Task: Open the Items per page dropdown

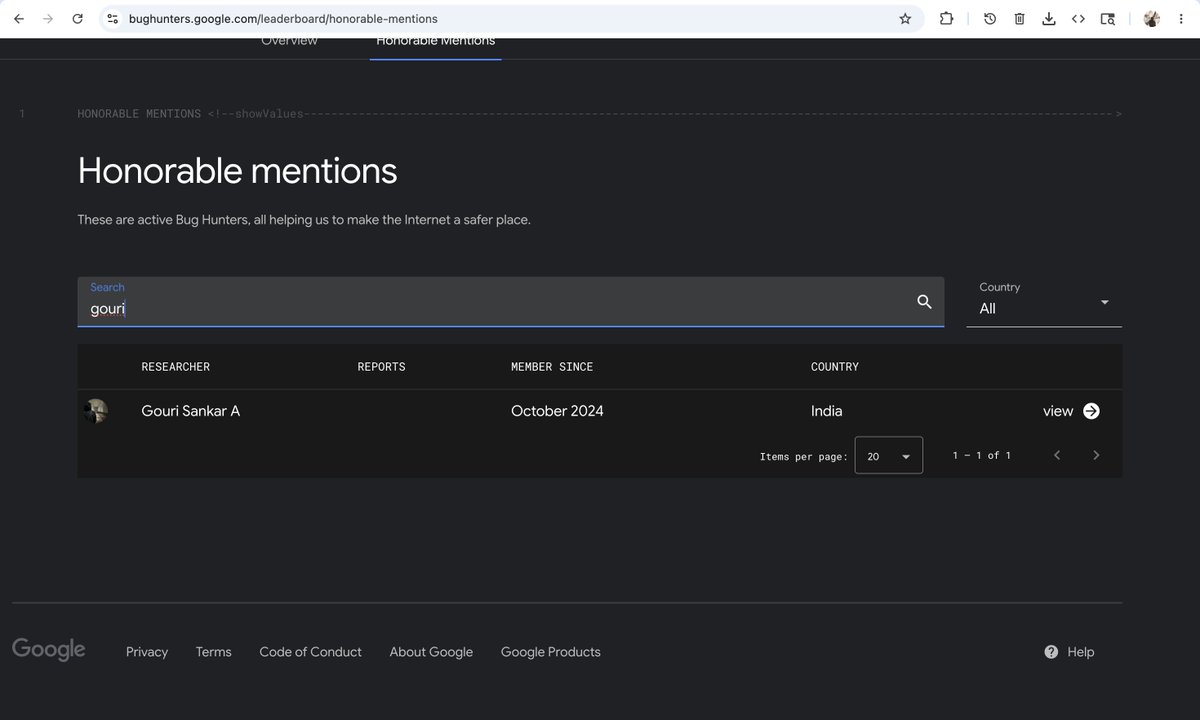Action: point(889,455)
